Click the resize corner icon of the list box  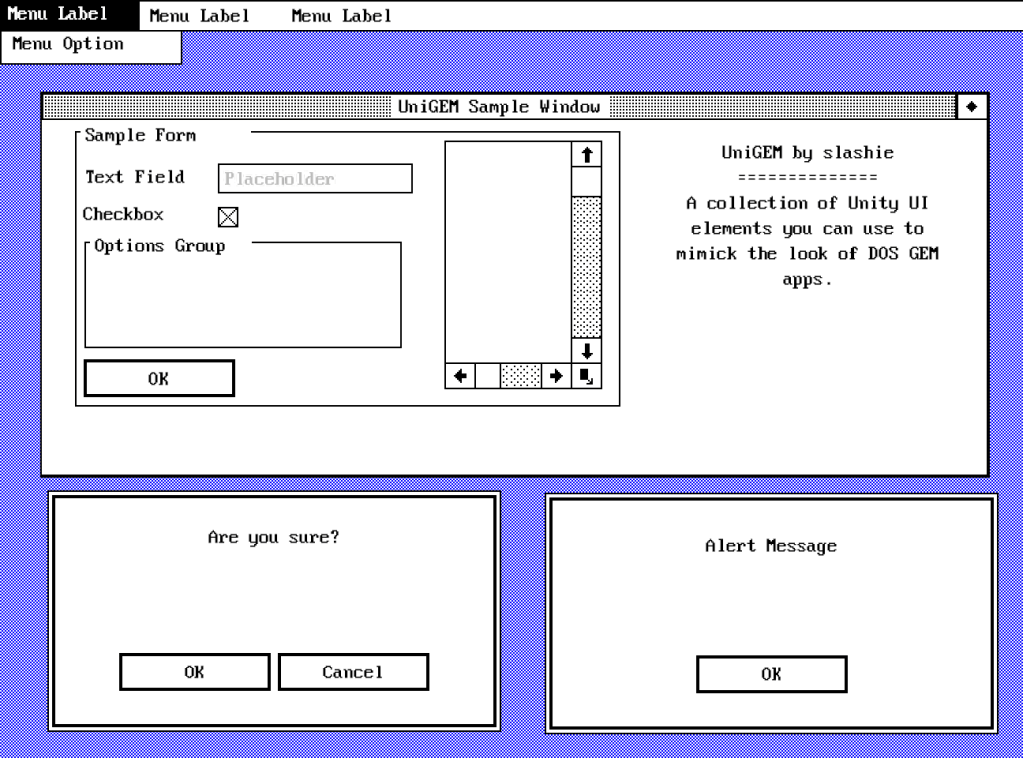[x=587, y=376]
